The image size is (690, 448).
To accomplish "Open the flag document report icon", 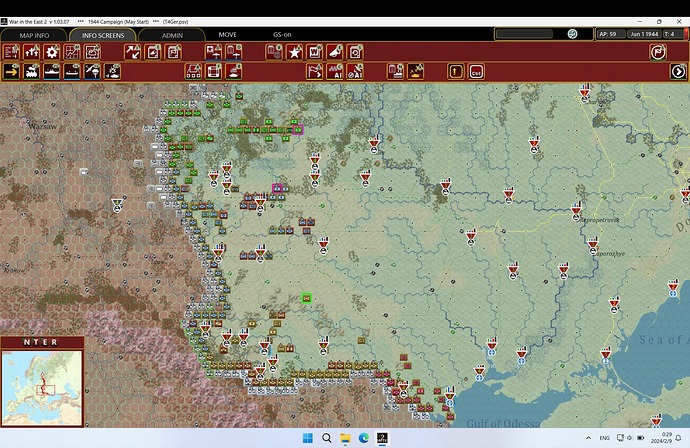I will coord(173,52).
